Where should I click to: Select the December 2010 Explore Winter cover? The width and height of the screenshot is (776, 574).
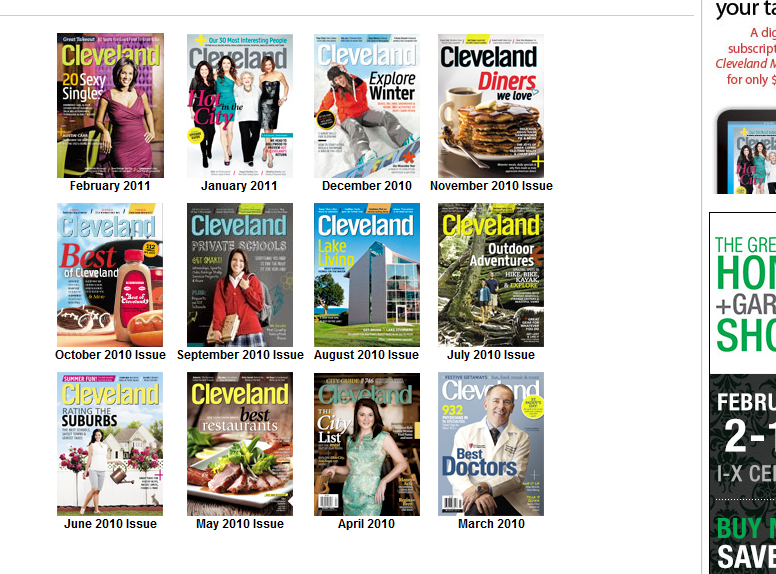[x=367, y=106]
